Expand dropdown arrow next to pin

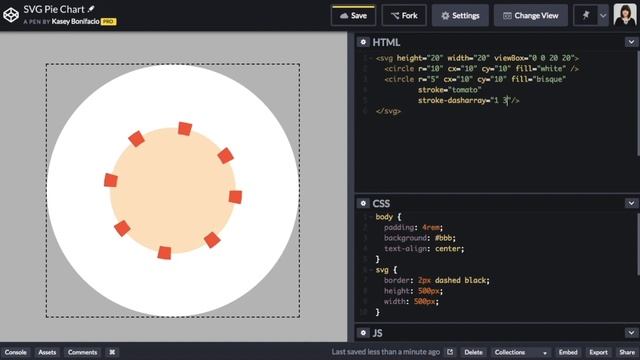click(603, 16)
